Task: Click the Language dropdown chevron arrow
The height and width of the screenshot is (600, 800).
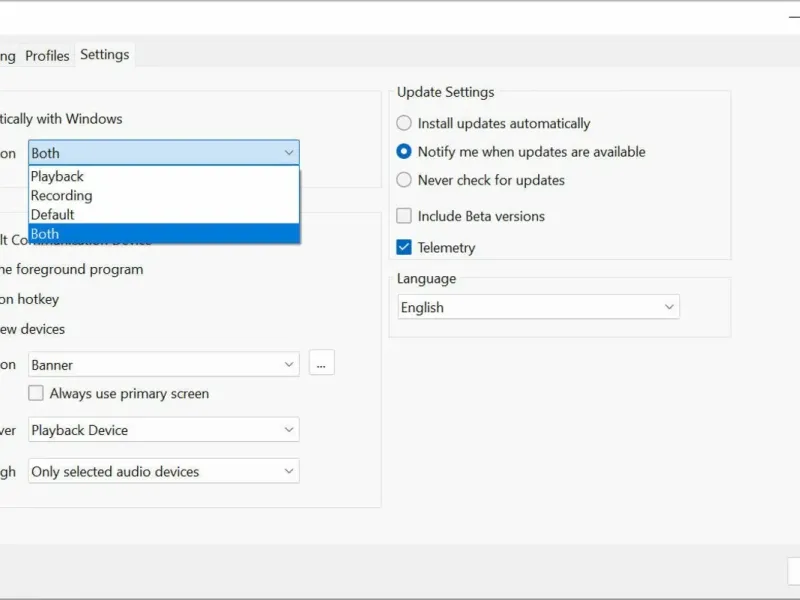Action: [x=669, y=307]
